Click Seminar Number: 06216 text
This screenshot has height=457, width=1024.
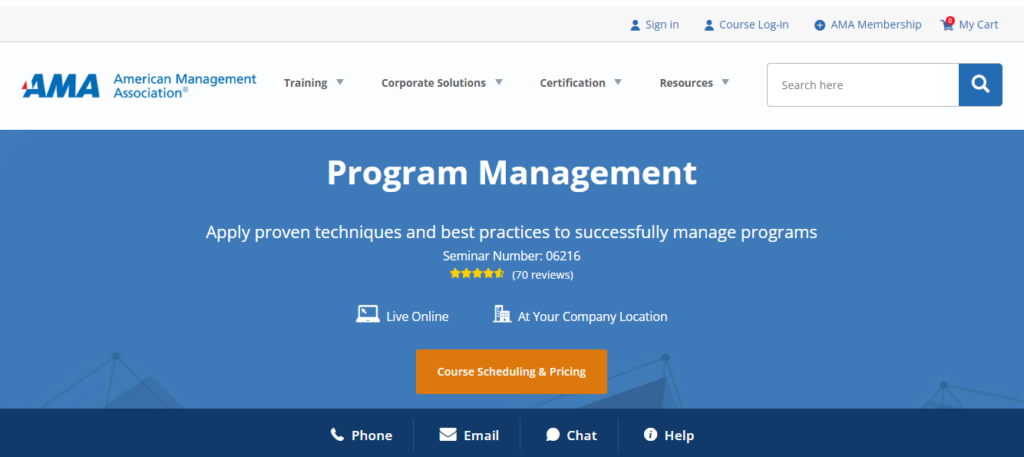tap(511, 256)
